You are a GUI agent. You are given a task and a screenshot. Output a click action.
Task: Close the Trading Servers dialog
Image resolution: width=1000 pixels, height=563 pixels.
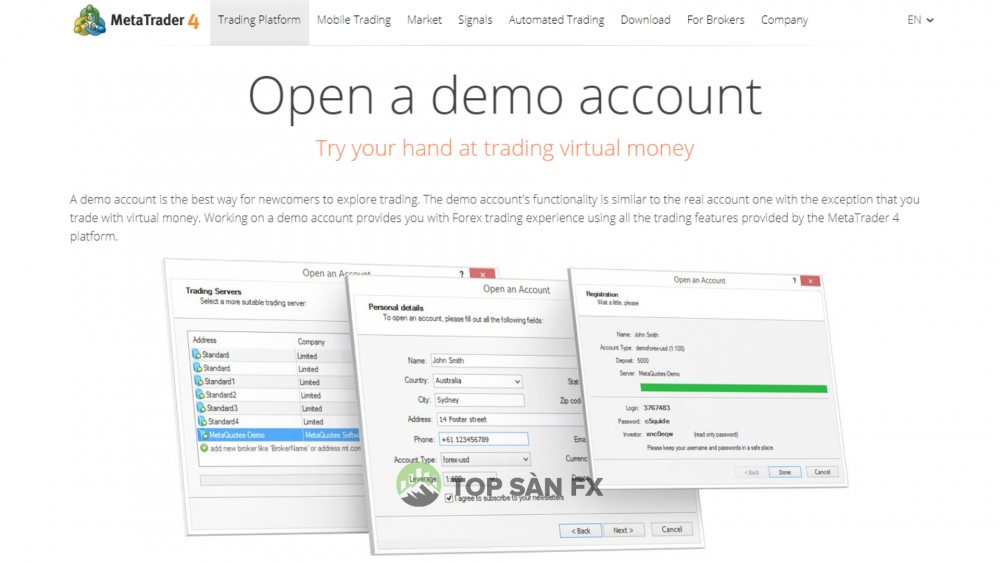(x=483, y=274)
